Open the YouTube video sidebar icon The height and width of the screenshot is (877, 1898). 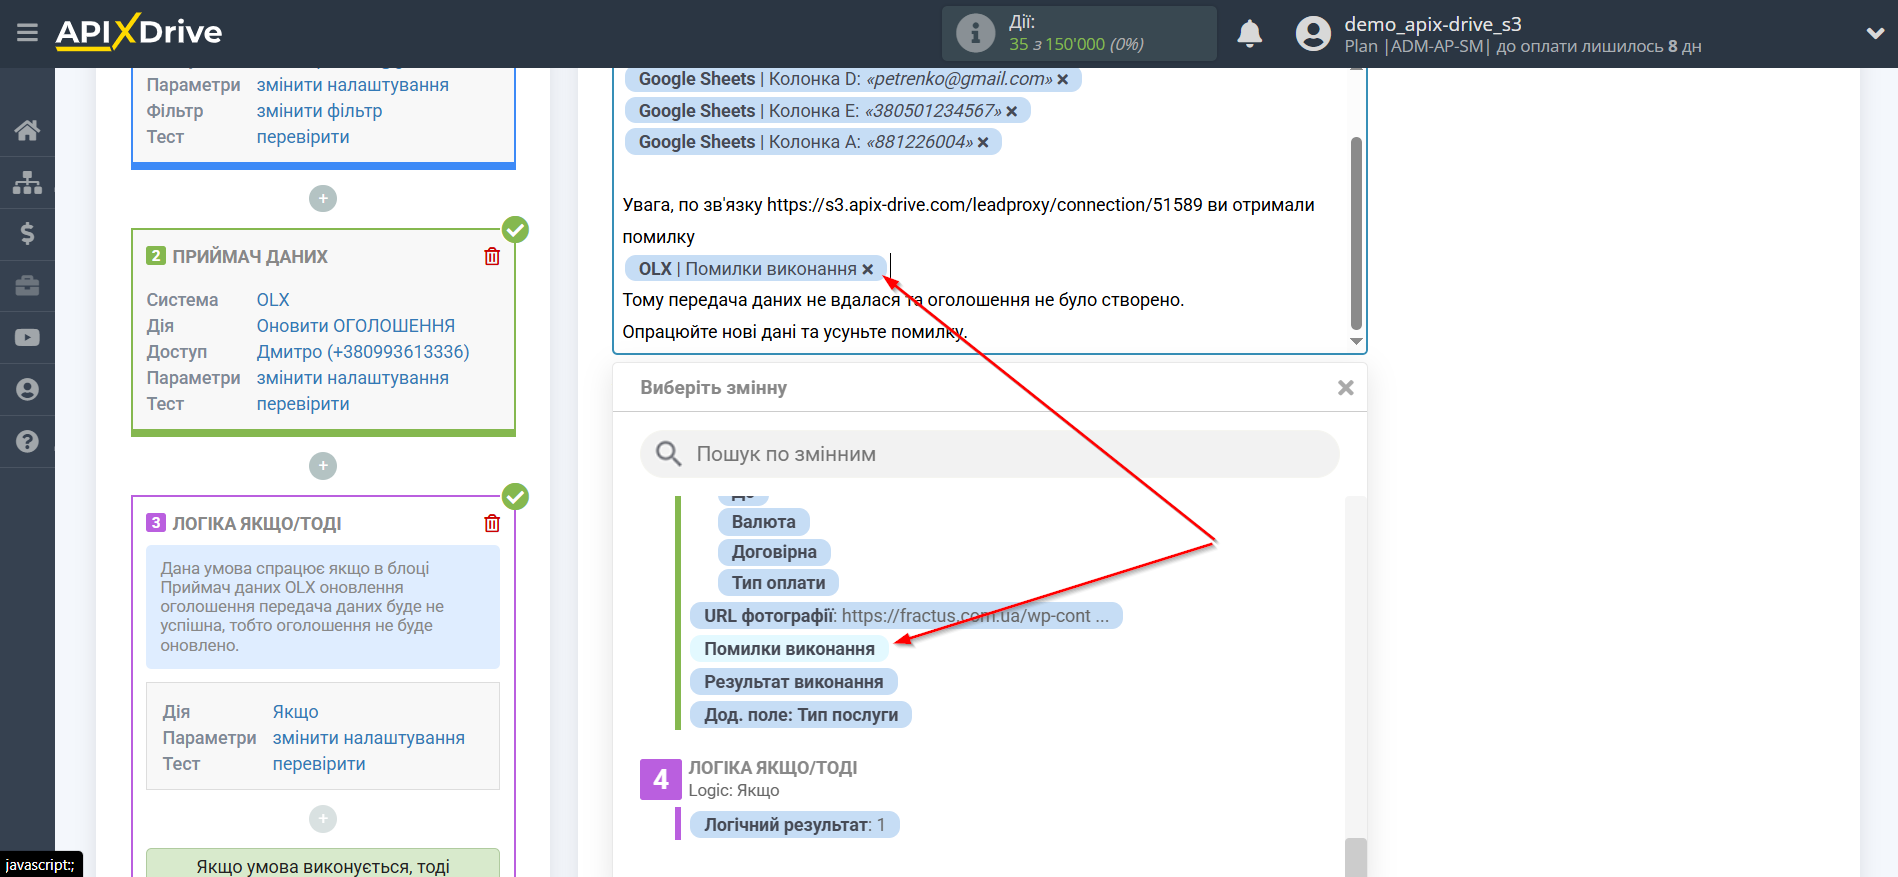pyautogui.click(x=27, y=338)
